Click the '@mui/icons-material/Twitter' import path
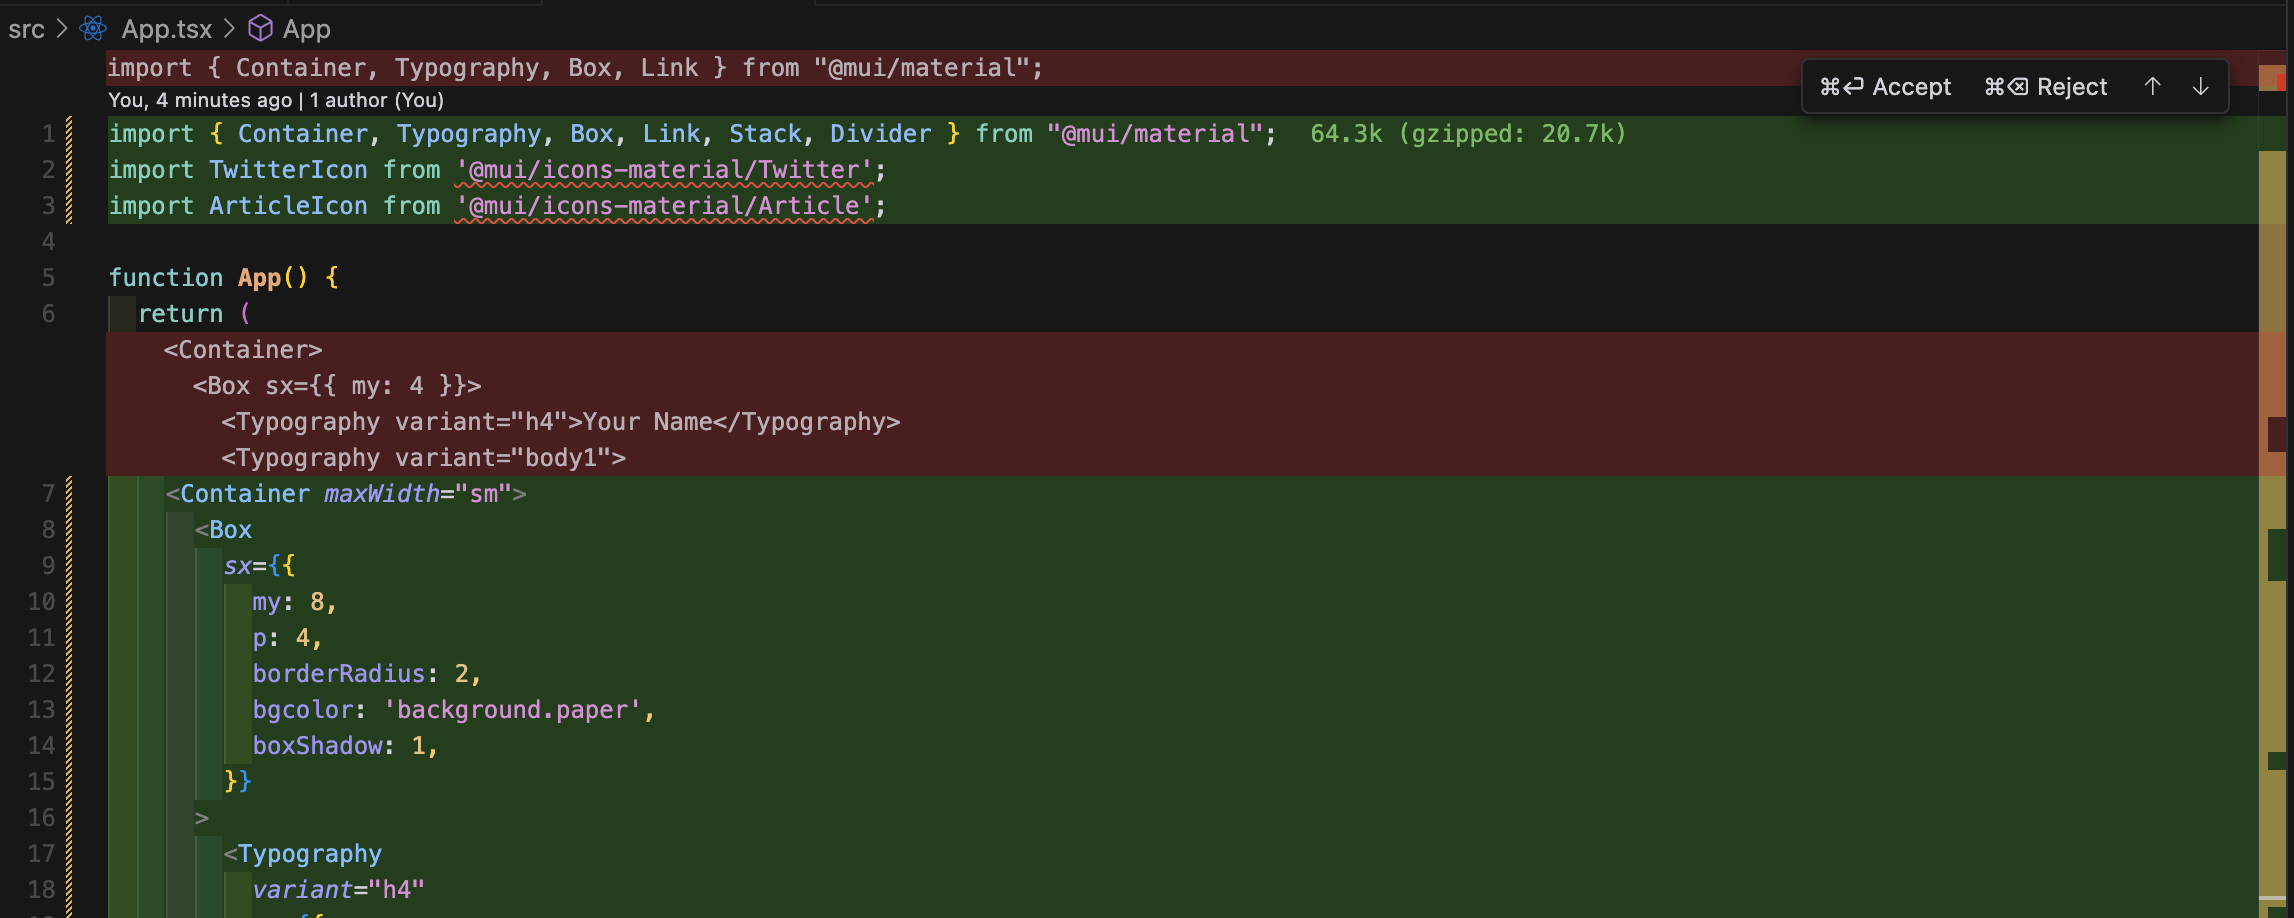Screen dimensions: 2294x918 coord(665,170)
